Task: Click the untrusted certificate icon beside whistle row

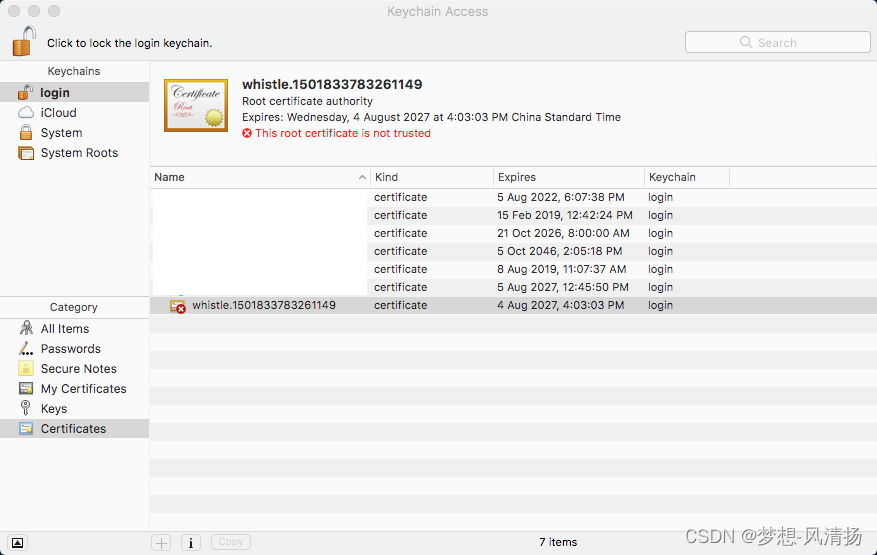Action: (x=178, y=306)
